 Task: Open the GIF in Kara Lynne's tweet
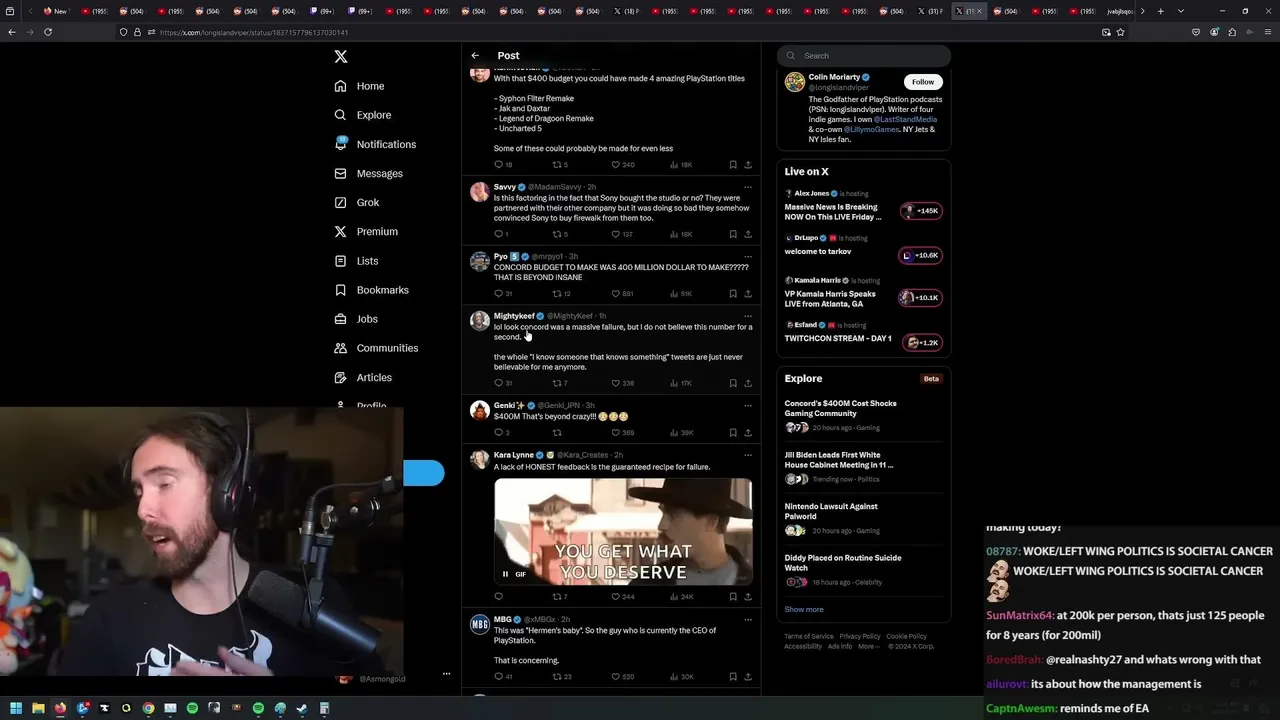(623, 532)
